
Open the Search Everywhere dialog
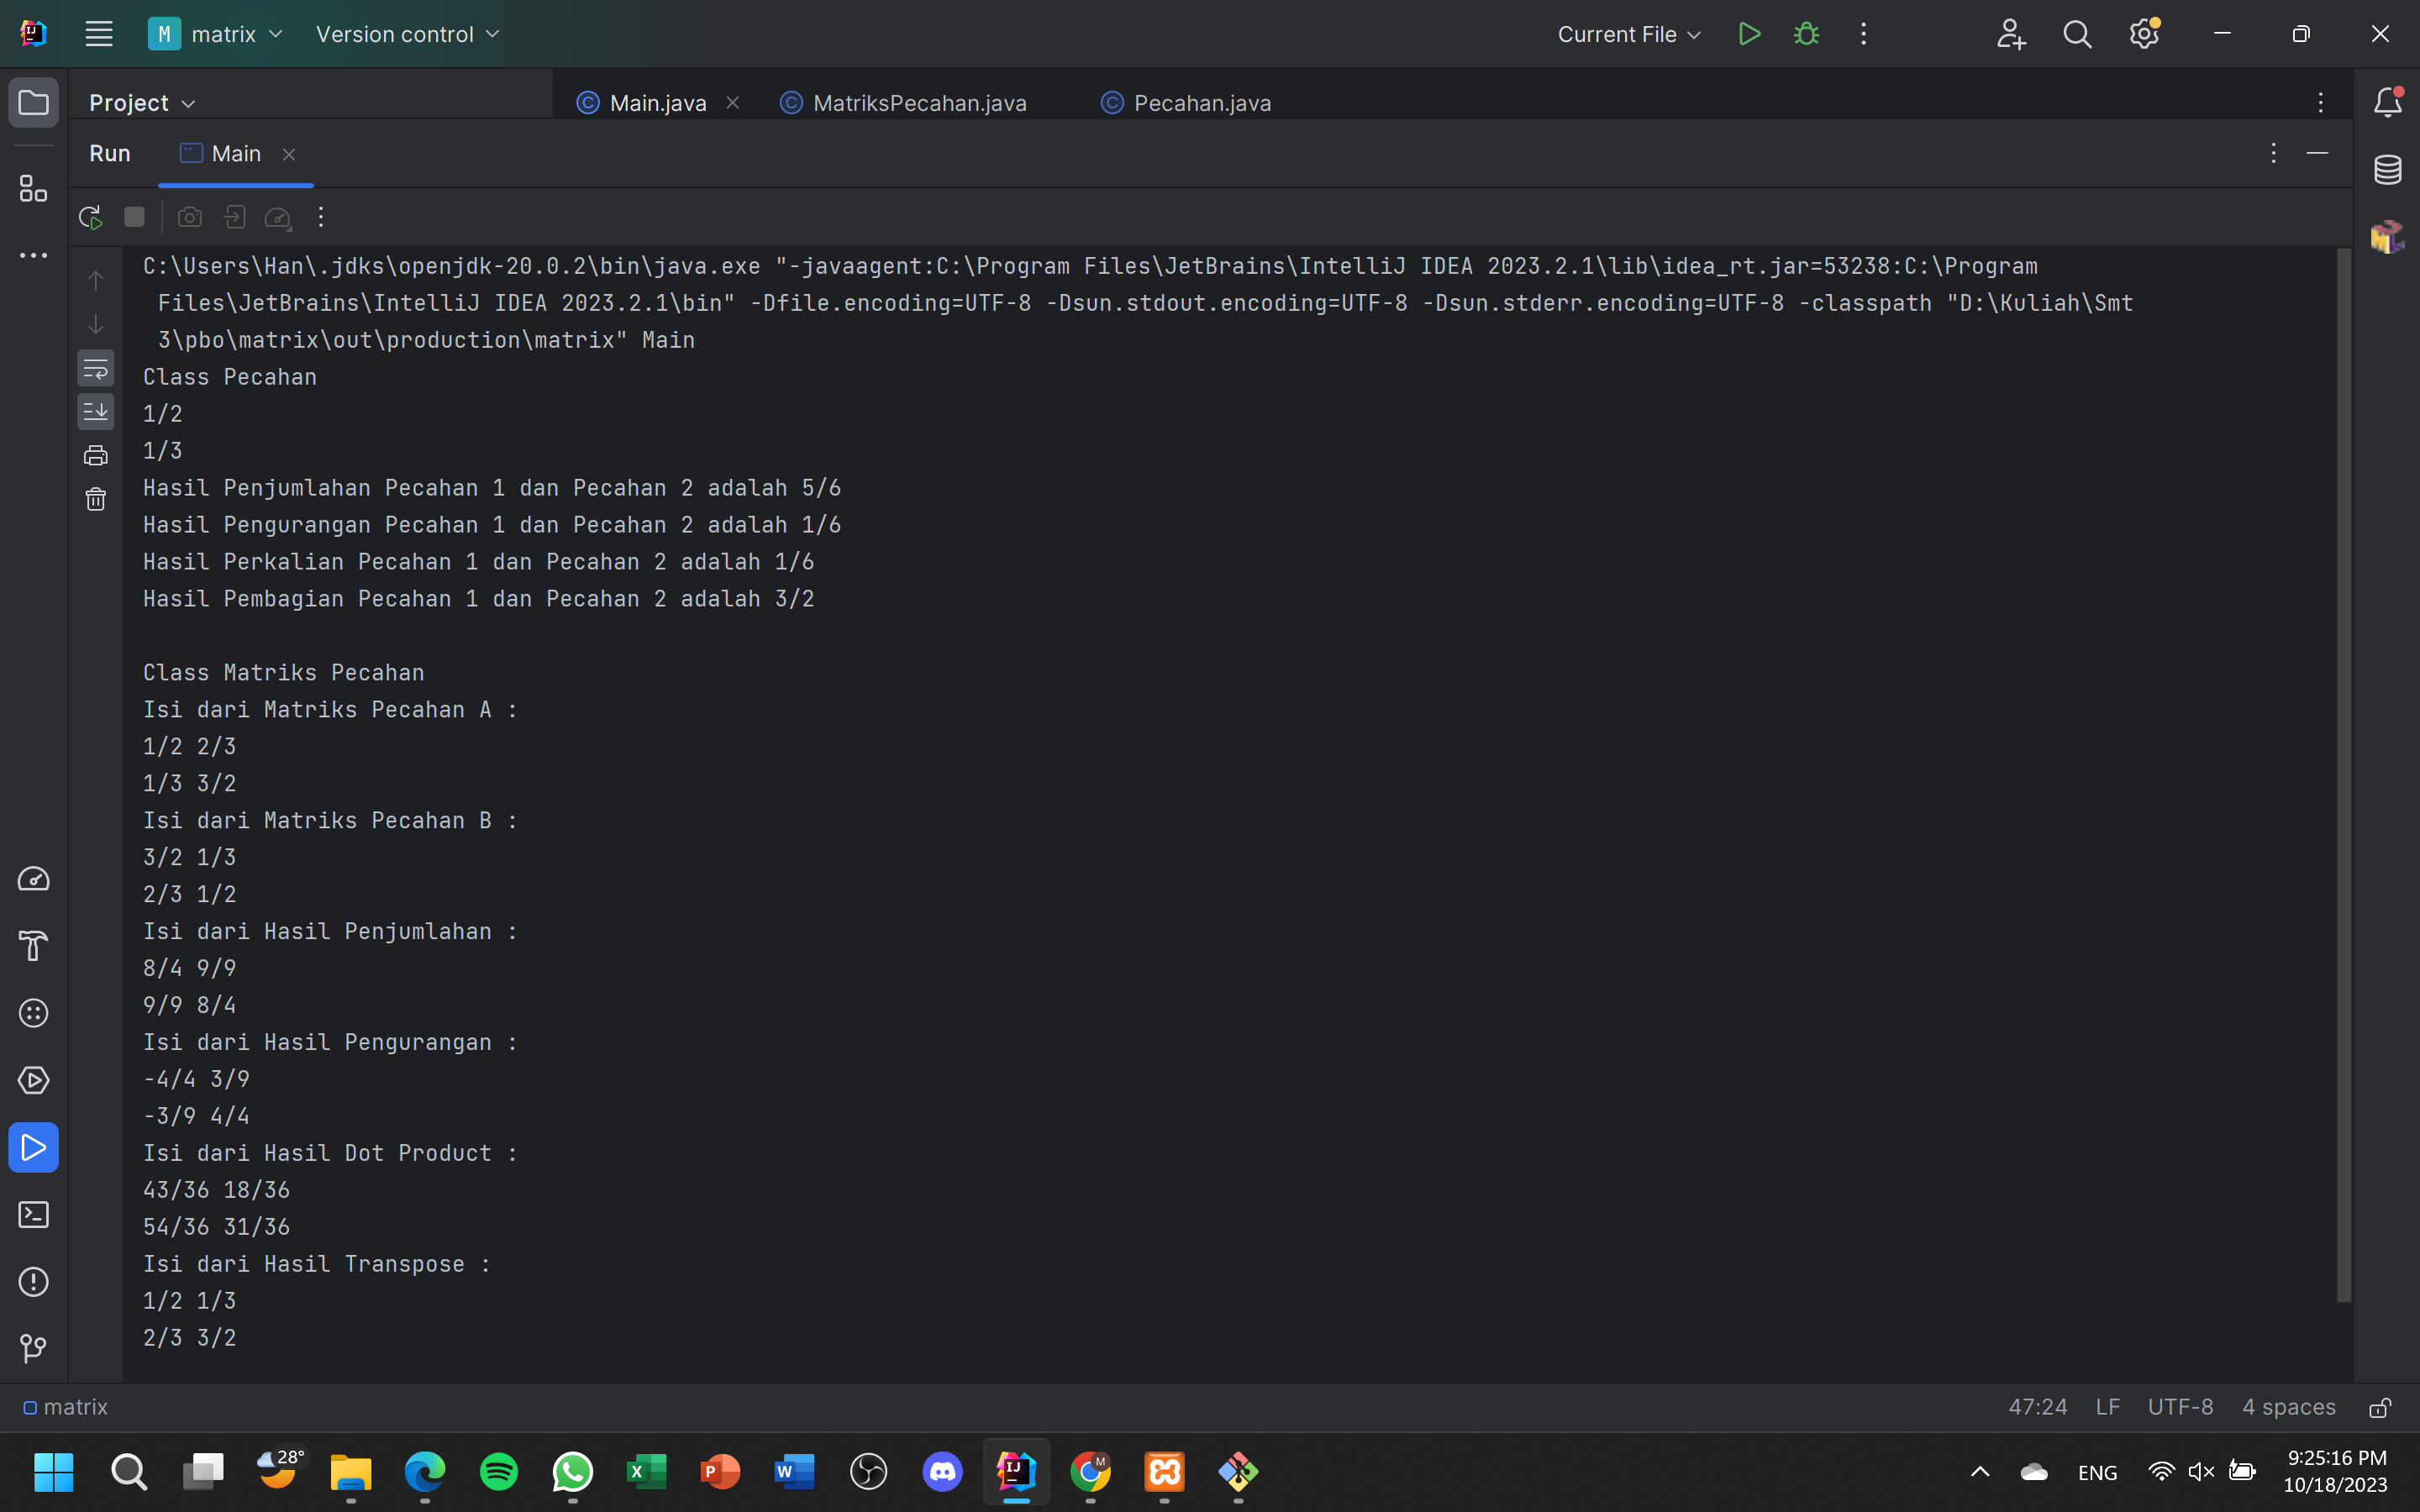(x=2077, y=33)
